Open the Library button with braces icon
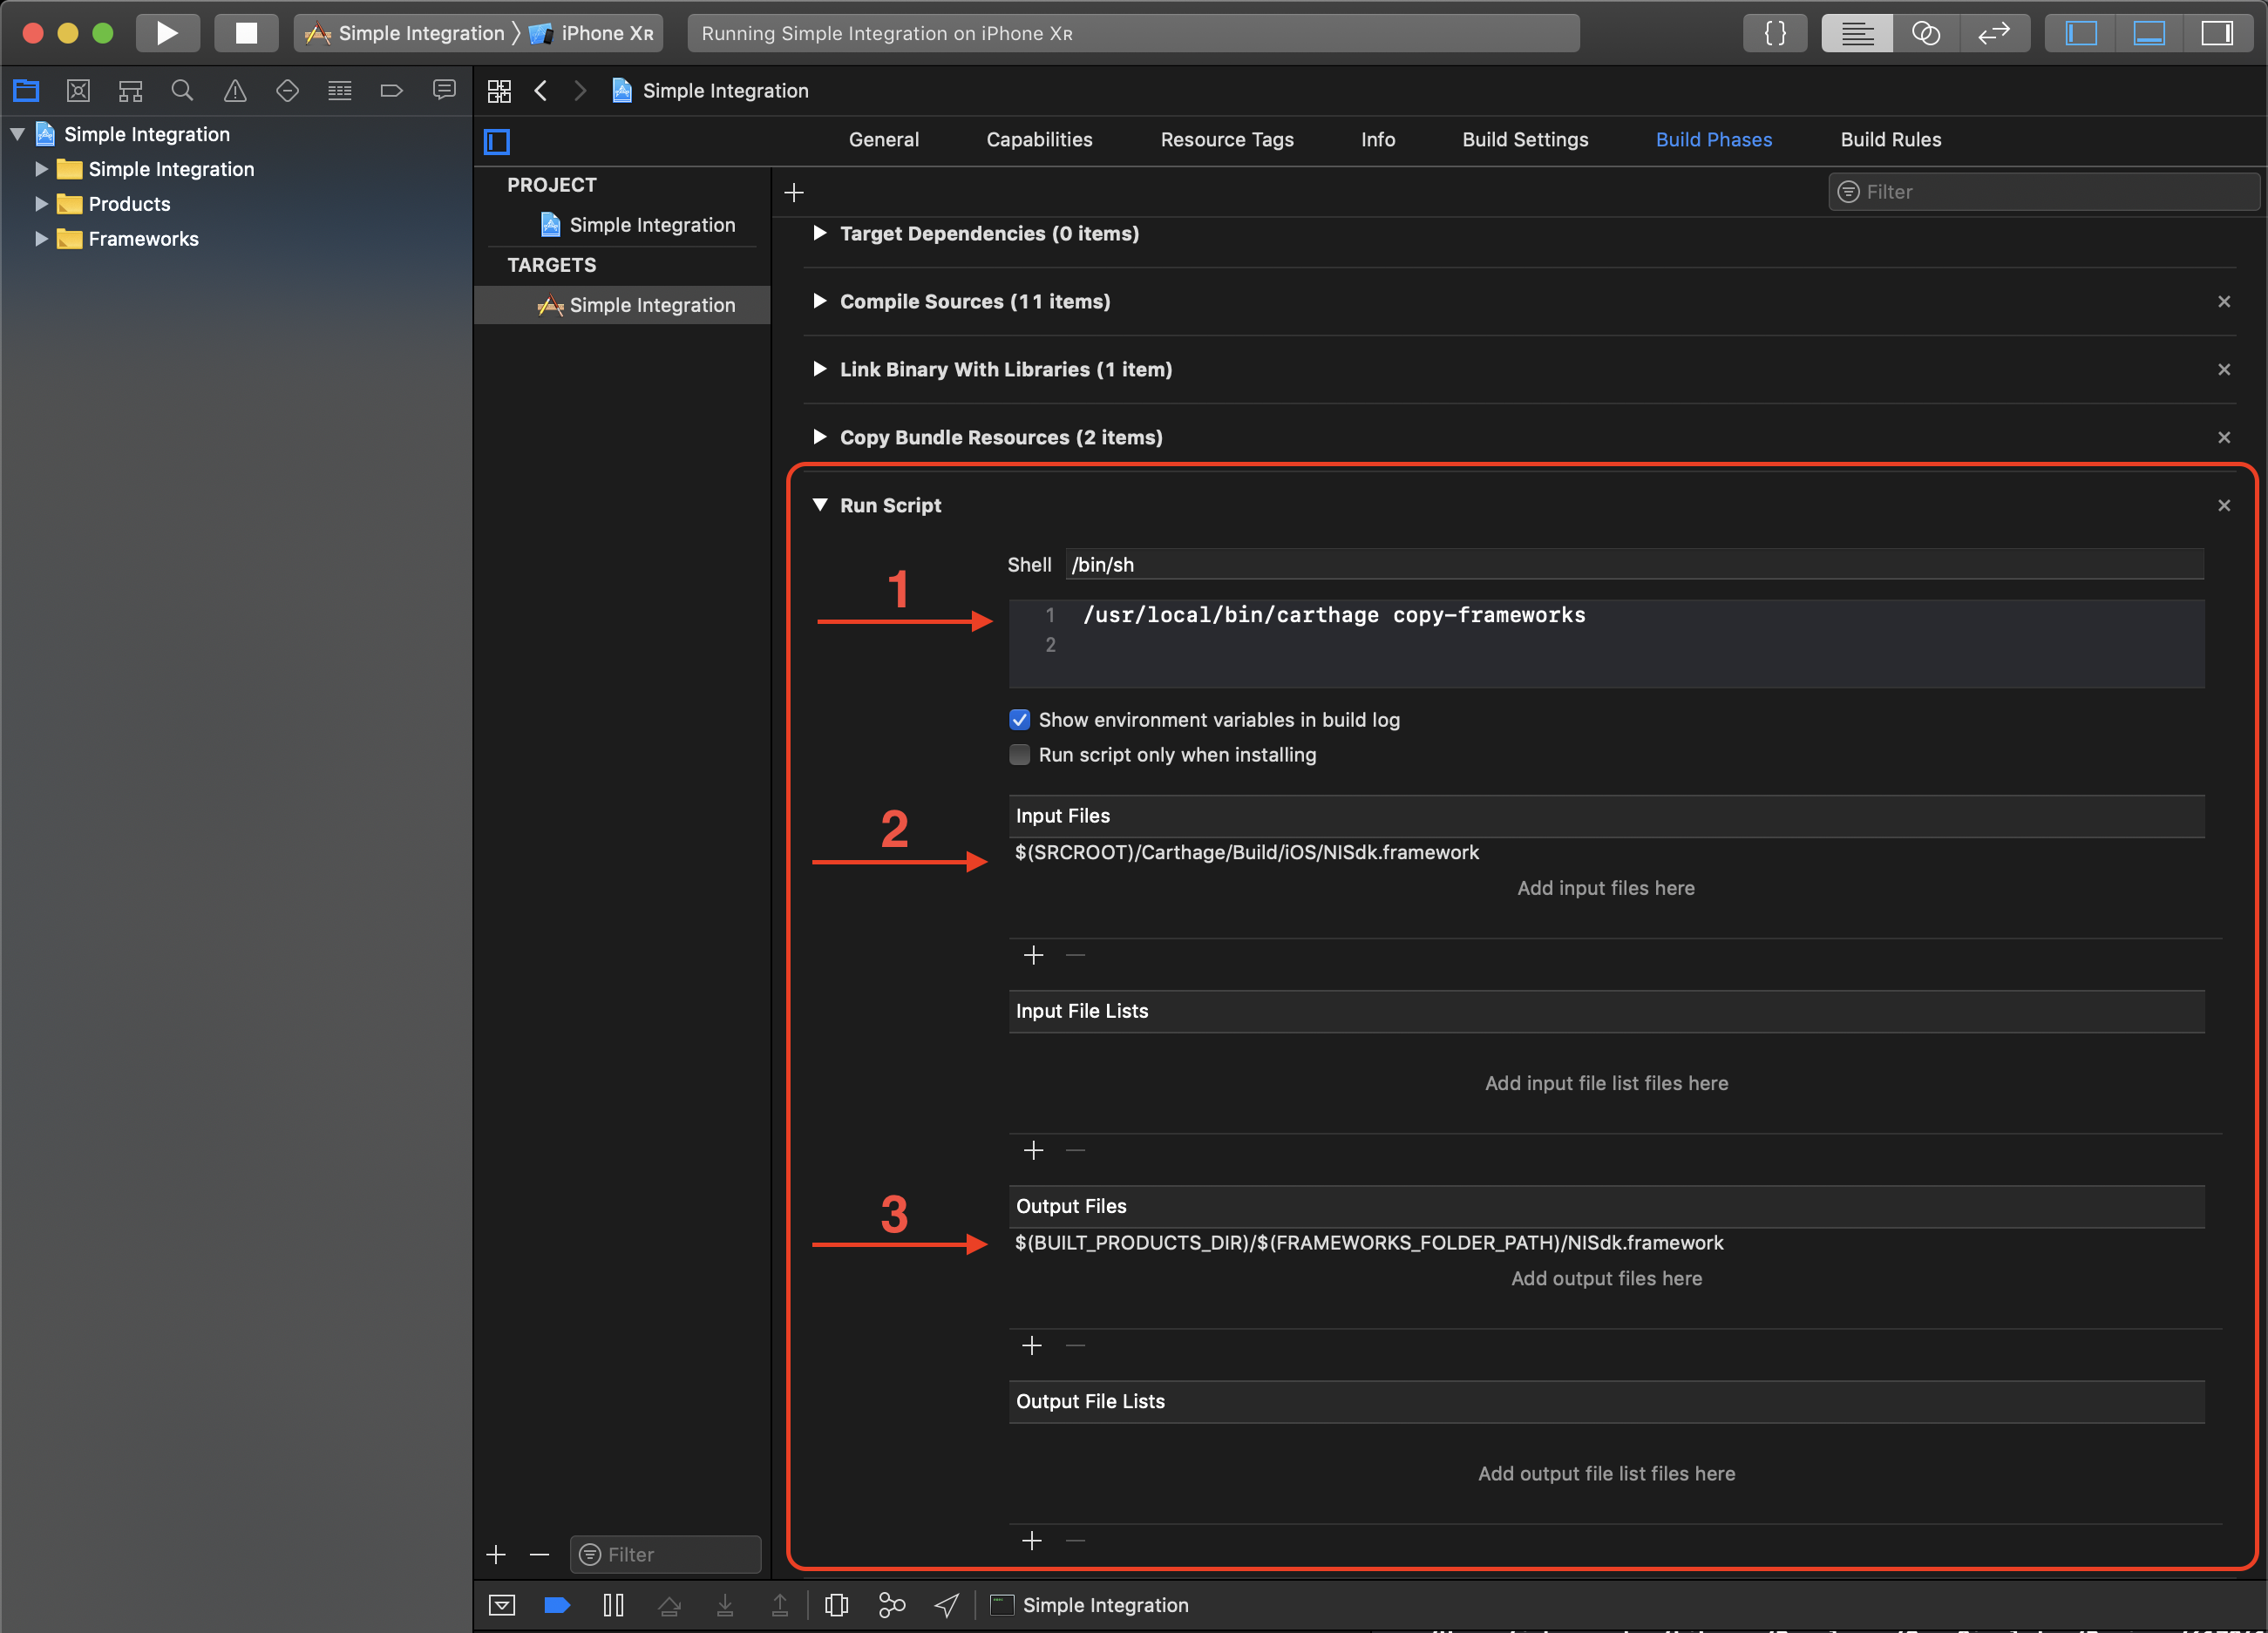2268x1633 pixels. pyautogui.click(x=1775, y=33)
